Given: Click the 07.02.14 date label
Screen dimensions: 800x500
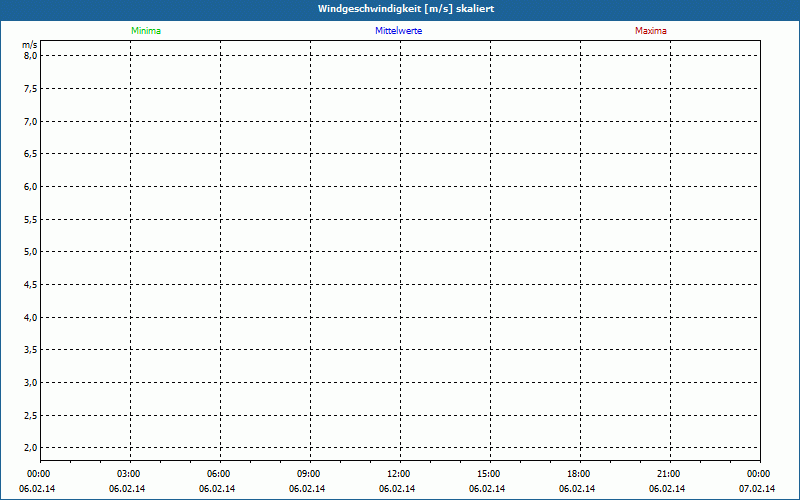Looking at the screenshot, I should coord(757,489).
